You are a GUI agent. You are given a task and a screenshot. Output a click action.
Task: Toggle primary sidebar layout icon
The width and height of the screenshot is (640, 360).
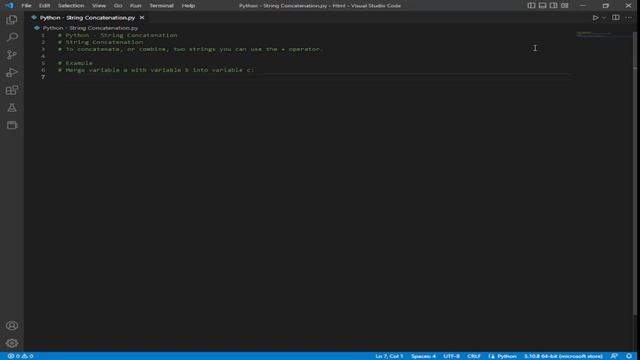pyautogui.click(x=531, y=6)
